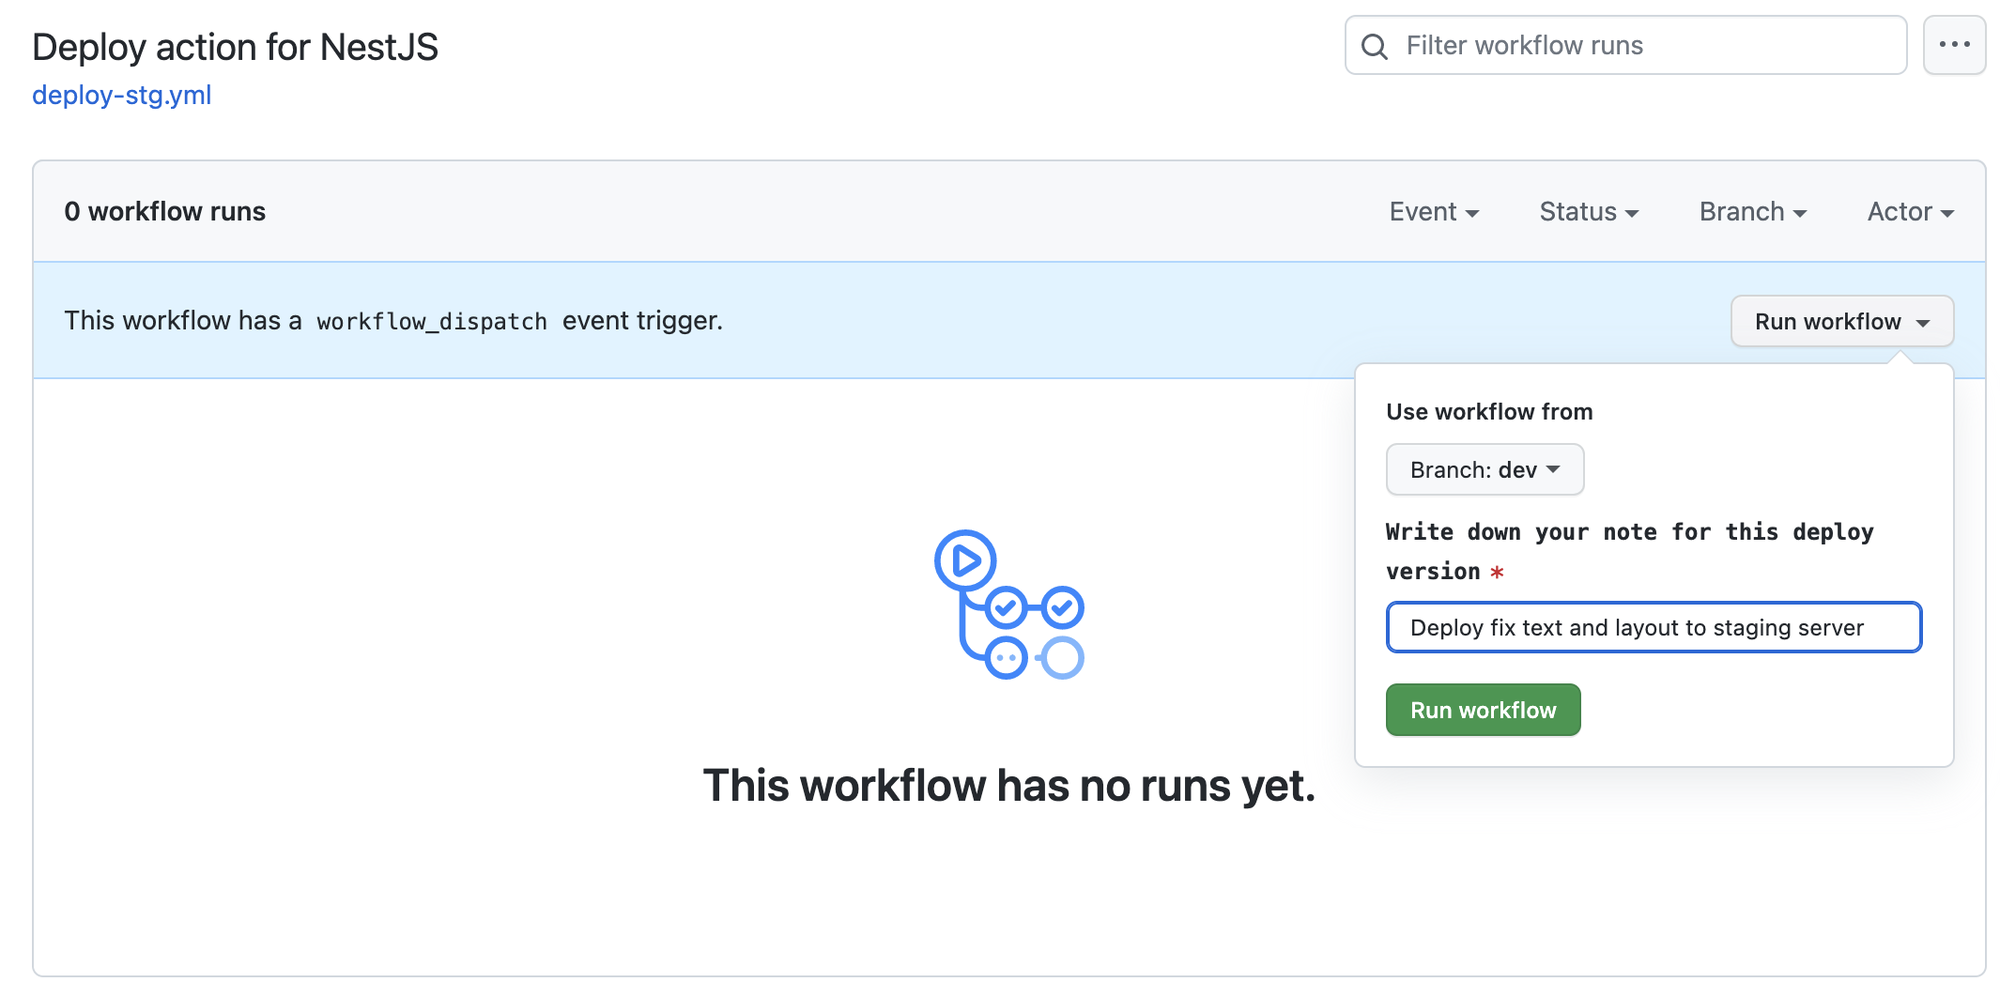Open the Event filter dropdown

tap(1434, 211)
